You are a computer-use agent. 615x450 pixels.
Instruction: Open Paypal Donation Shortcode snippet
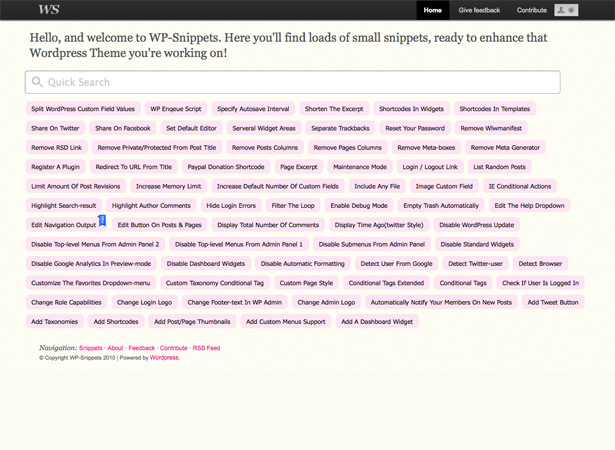pos(226,166)
